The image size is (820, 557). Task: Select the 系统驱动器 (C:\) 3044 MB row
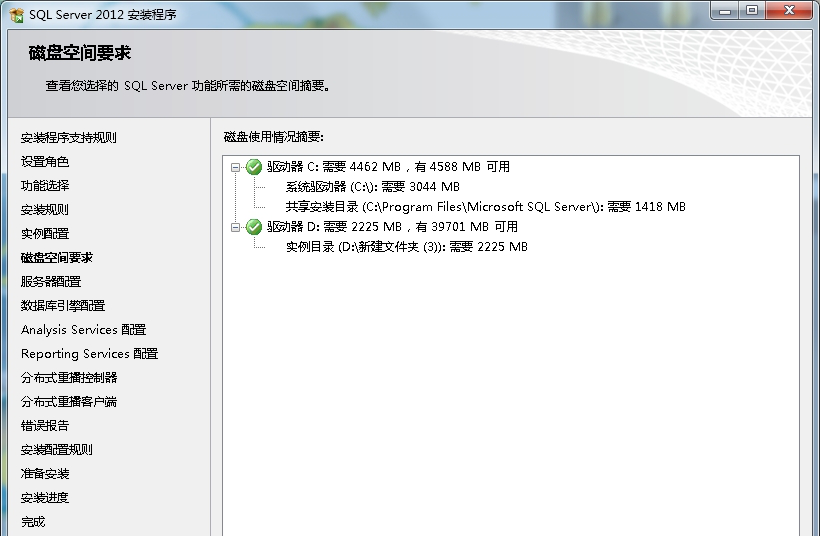point(373,187)
